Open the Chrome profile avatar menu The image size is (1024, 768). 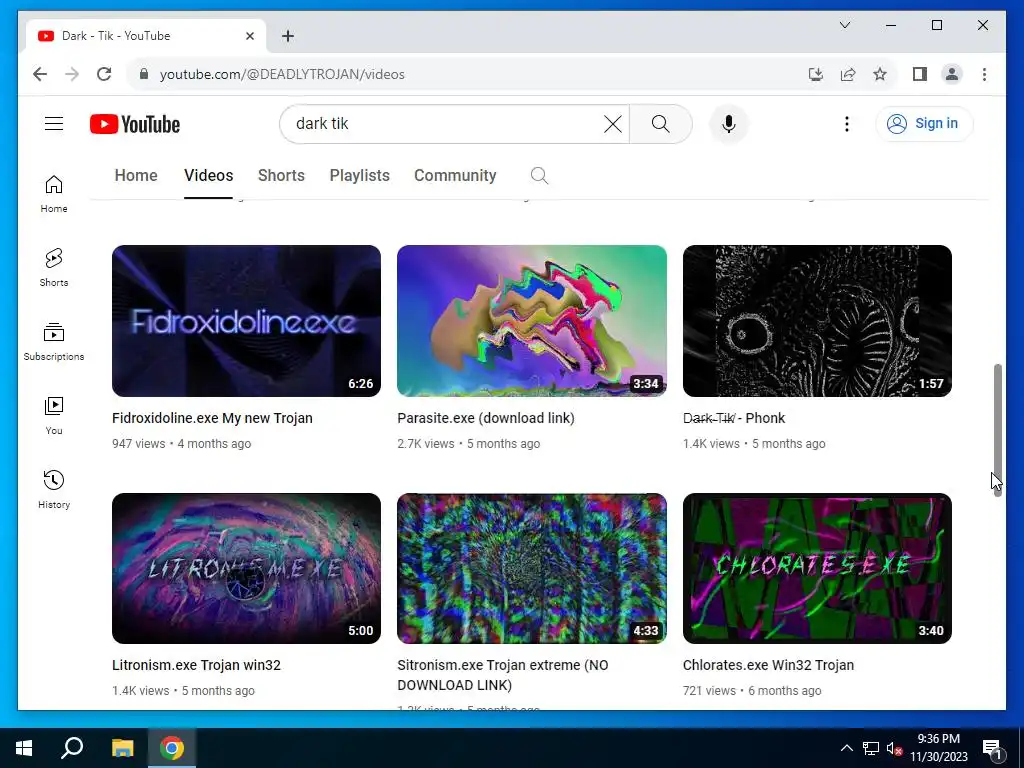952,74
